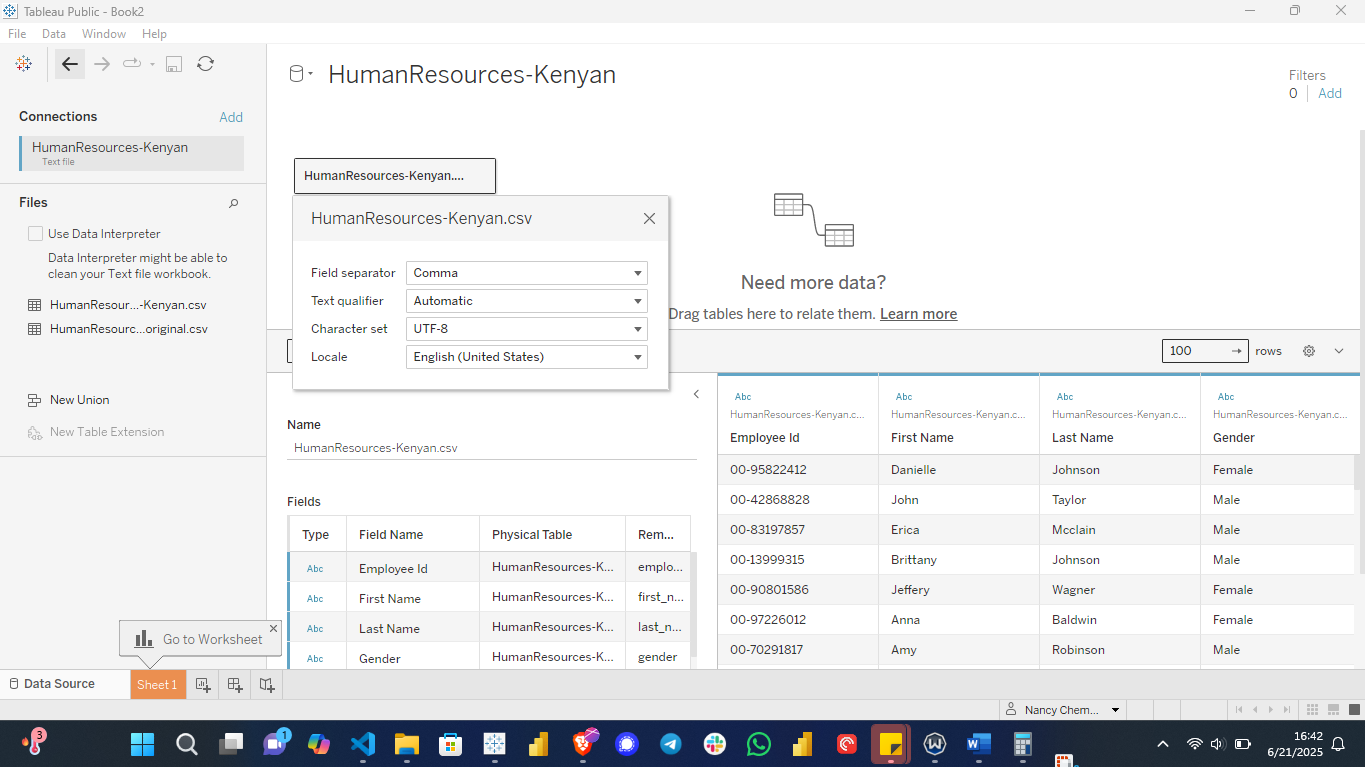Click the Undo back arrow in toolbar

pos(69,64)
